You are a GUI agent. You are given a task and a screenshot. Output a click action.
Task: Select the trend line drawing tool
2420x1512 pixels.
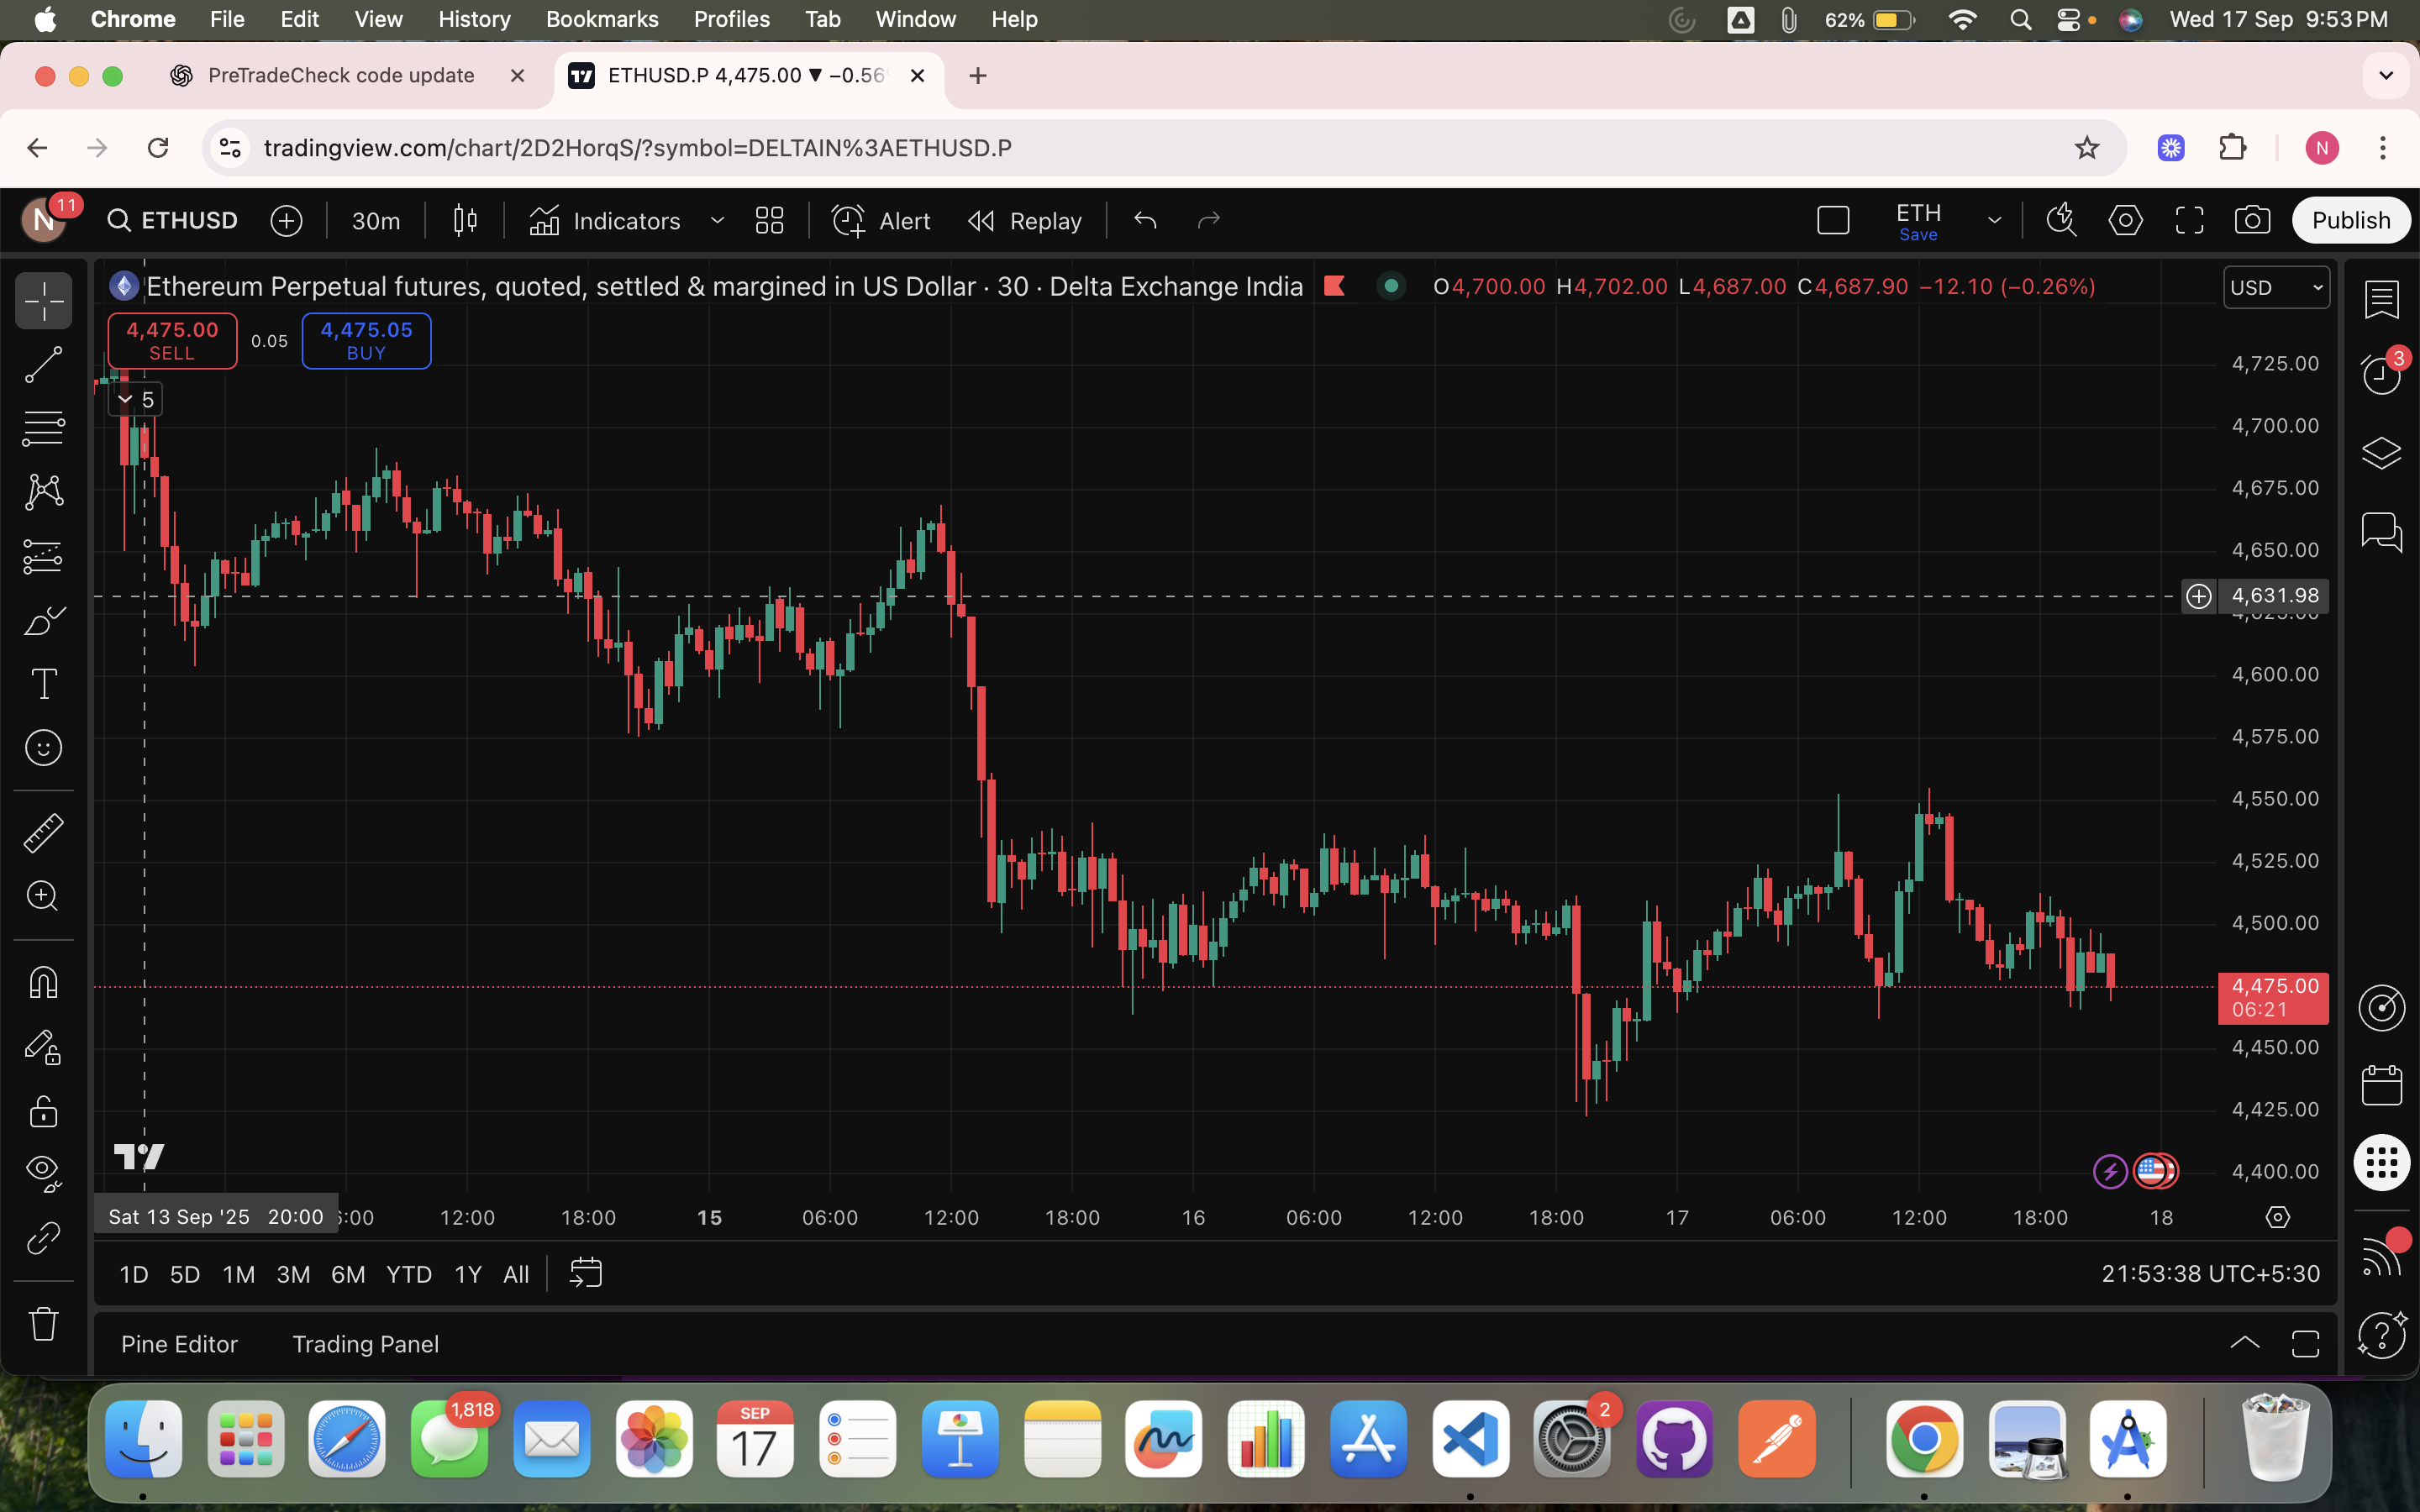pyautogui.click(x=43, y=365)
